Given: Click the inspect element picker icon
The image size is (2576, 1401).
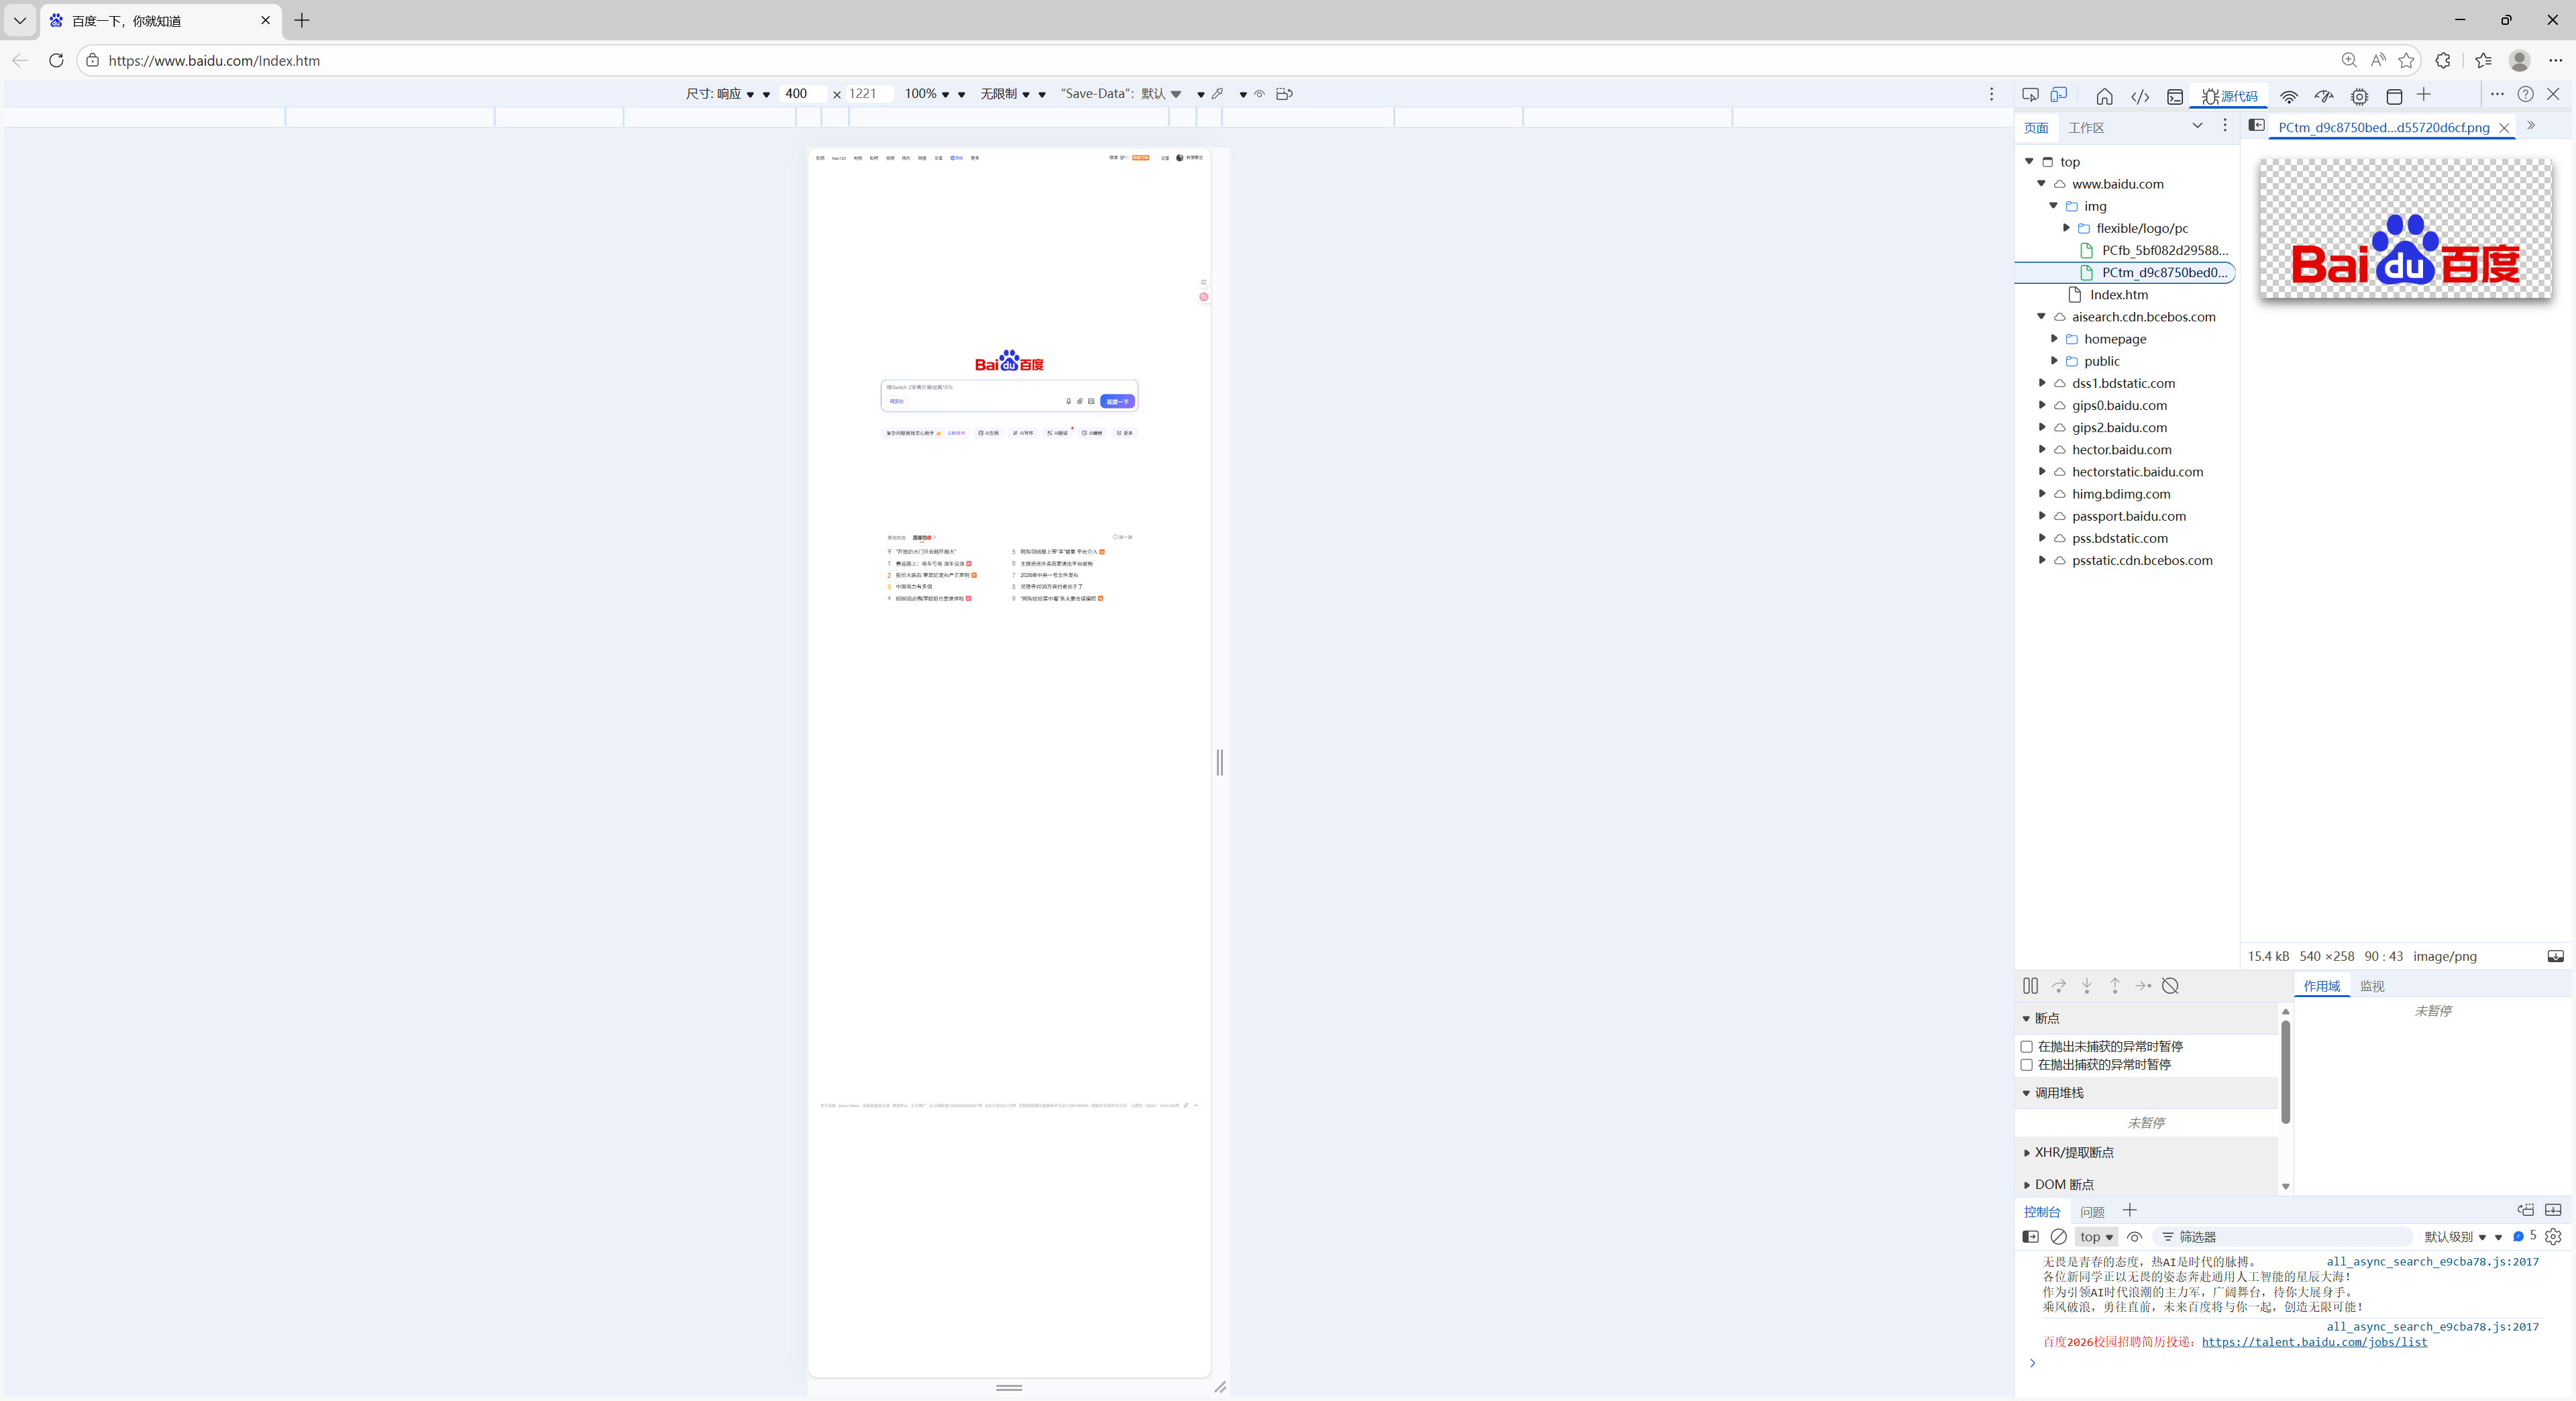Looking at the screenshot, I should click(x=2030, y=95).
